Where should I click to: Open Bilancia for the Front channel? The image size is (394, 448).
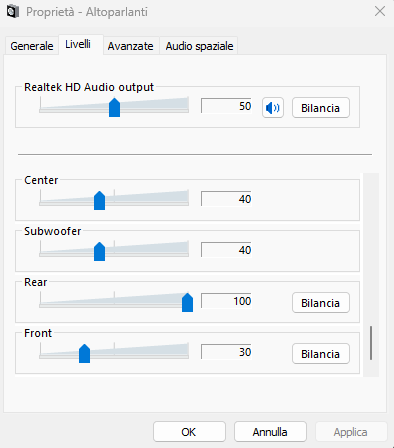tap(321, 354)
